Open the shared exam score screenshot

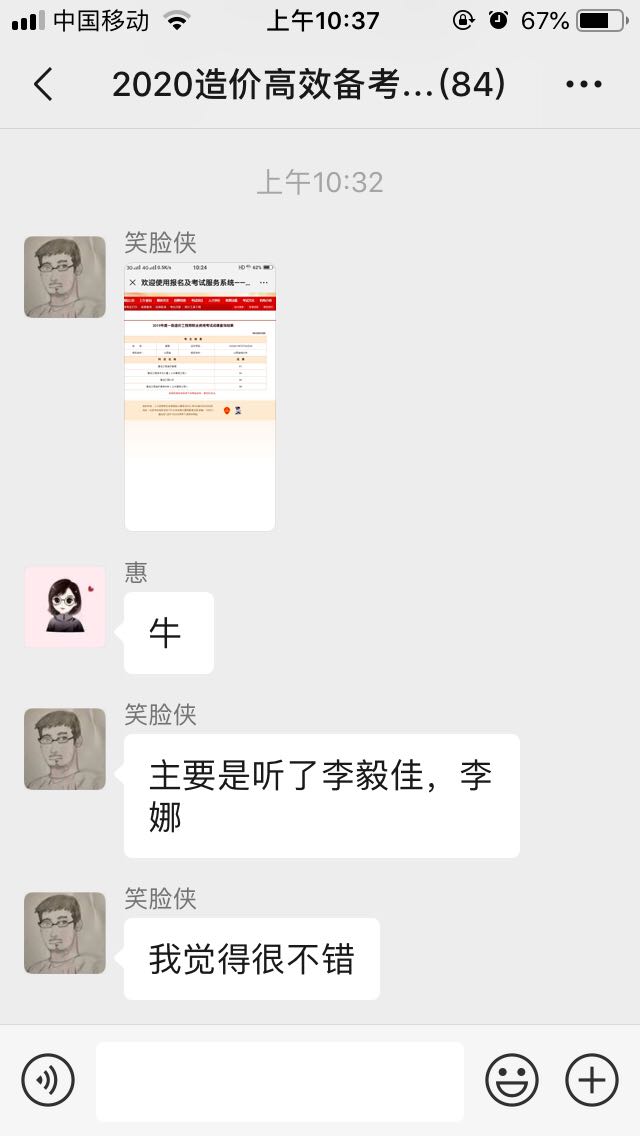coord(200,396)
